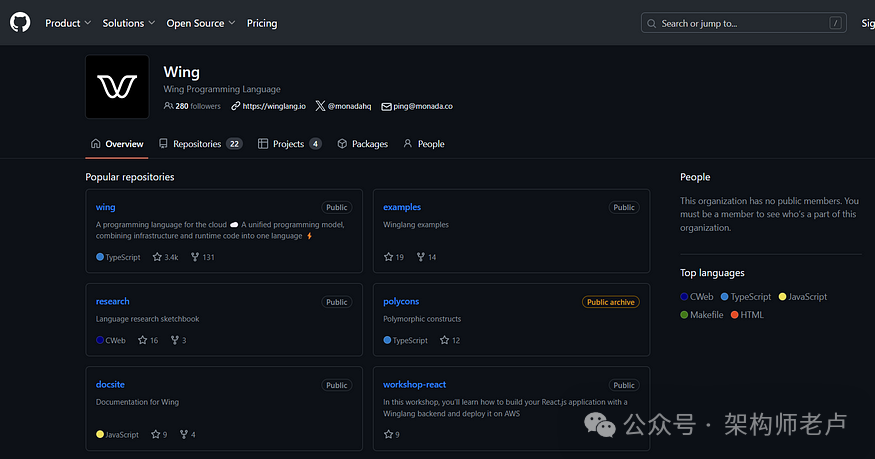
Task: Click the star icon on docsite repository
Action: point(156,434)
